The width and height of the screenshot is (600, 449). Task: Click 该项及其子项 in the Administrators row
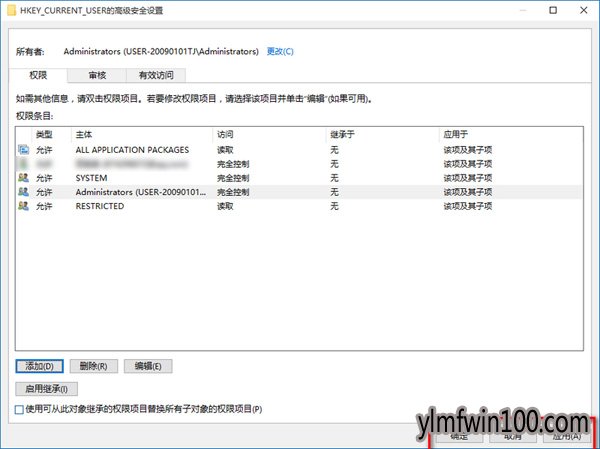468,192
